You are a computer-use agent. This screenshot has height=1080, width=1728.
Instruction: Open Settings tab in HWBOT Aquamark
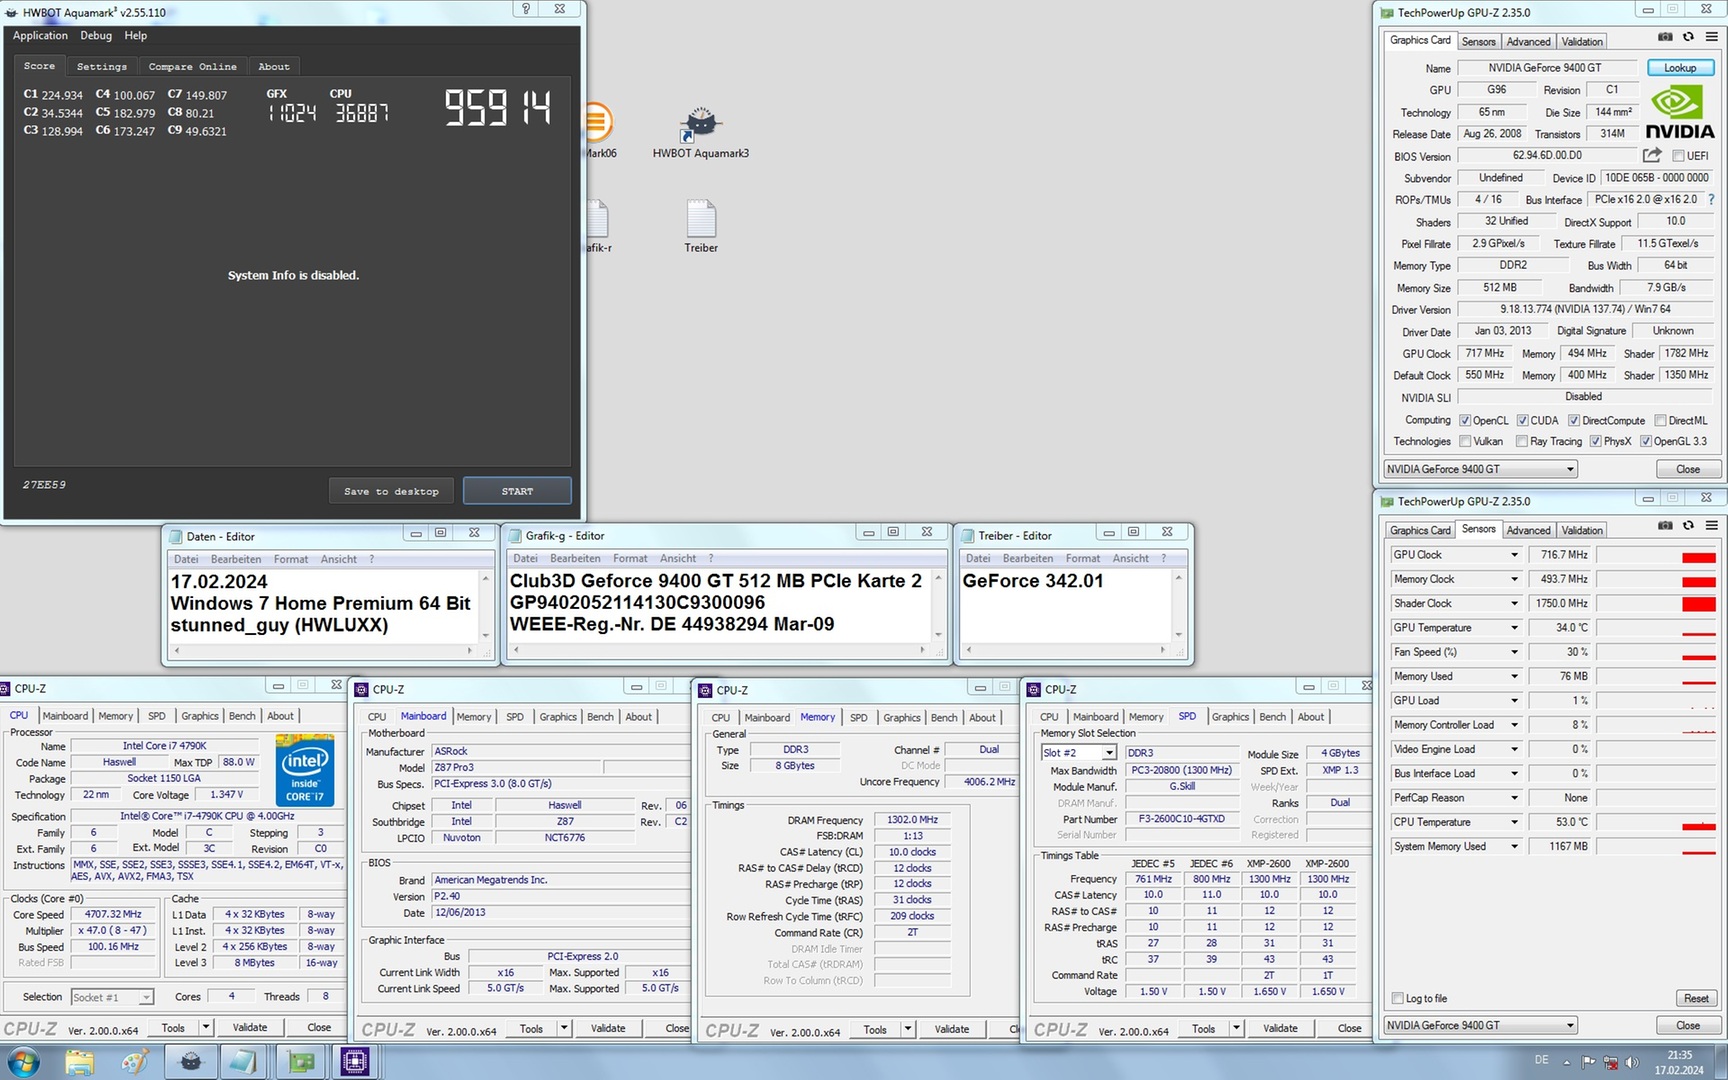point(102,67)
